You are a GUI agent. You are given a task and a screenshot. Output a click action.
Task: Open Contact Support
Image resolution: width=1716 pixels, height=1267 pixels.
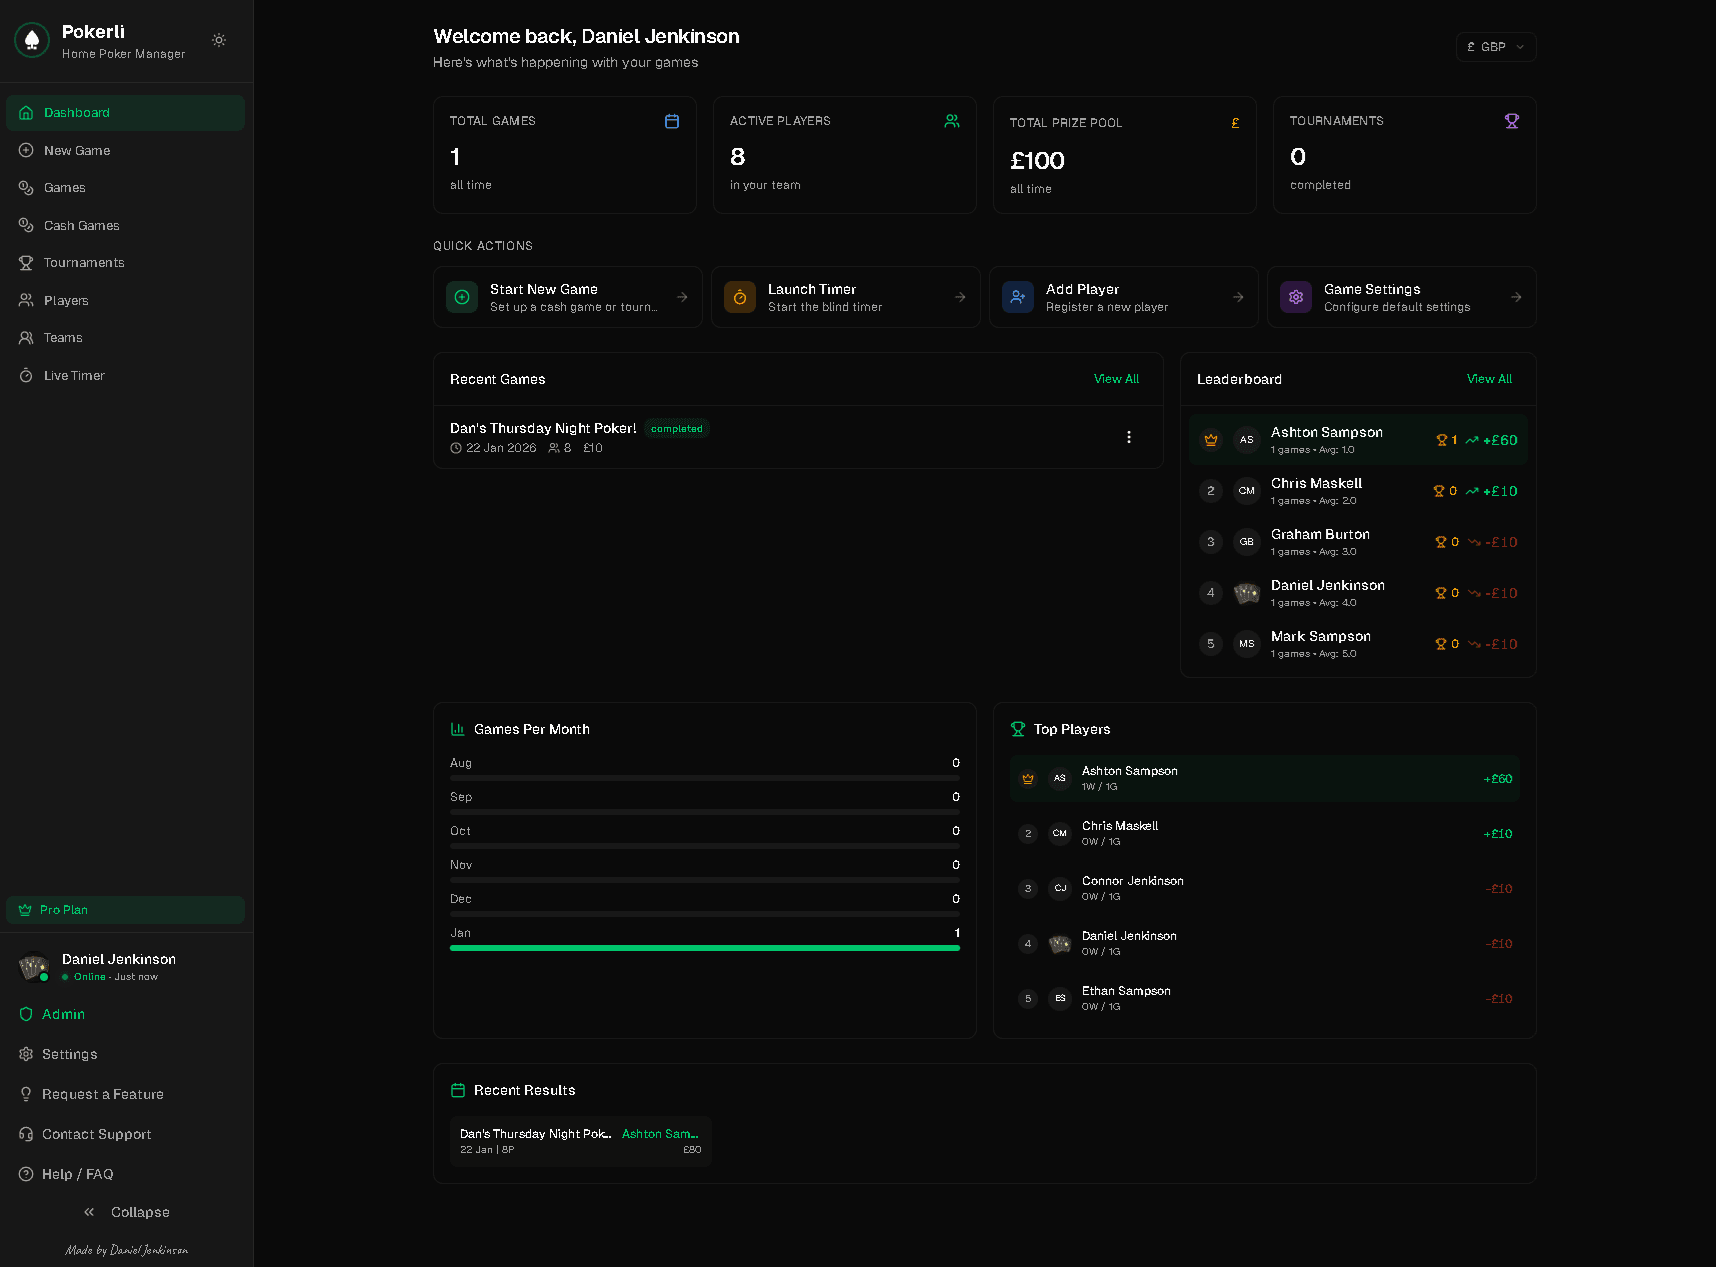click(x=95, y=1133)
